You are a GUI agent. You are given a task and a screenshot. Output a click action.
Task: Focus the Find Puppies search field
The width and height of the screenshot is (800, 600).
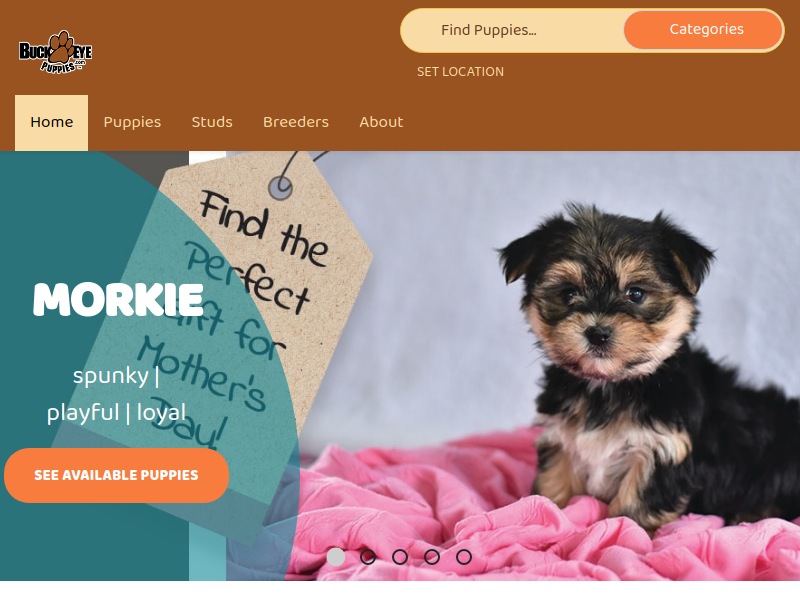(512, 30)
